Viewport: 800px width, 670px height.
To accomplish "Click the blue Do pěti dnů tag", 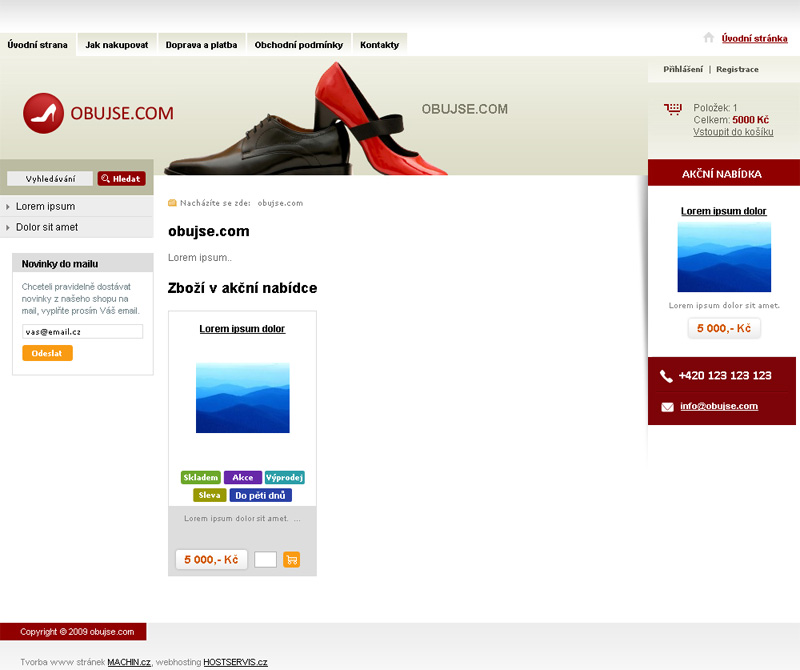I will [261, 495].
